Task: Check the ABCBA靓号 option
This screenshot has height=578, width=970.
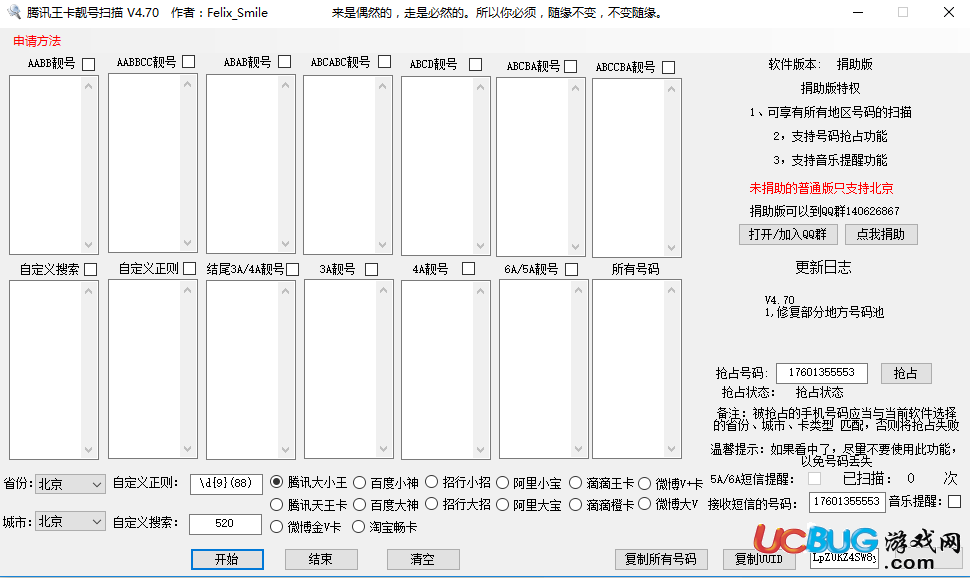Action: (x=571, y=66)
